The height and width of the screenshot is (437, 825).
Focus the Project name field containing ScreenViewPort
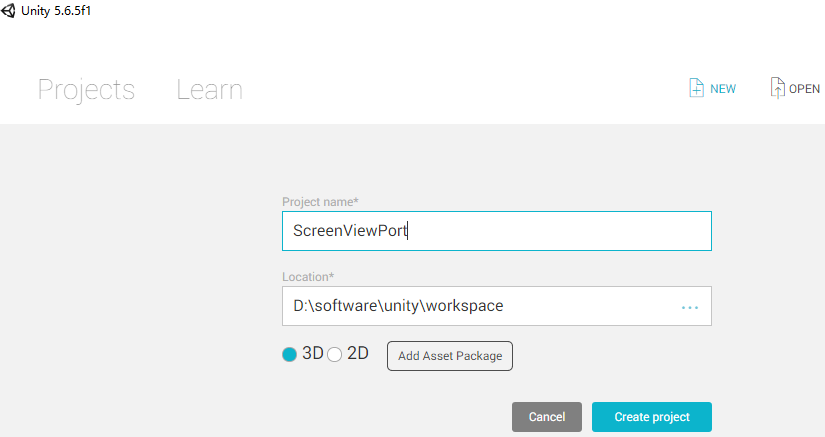[497, 231]
